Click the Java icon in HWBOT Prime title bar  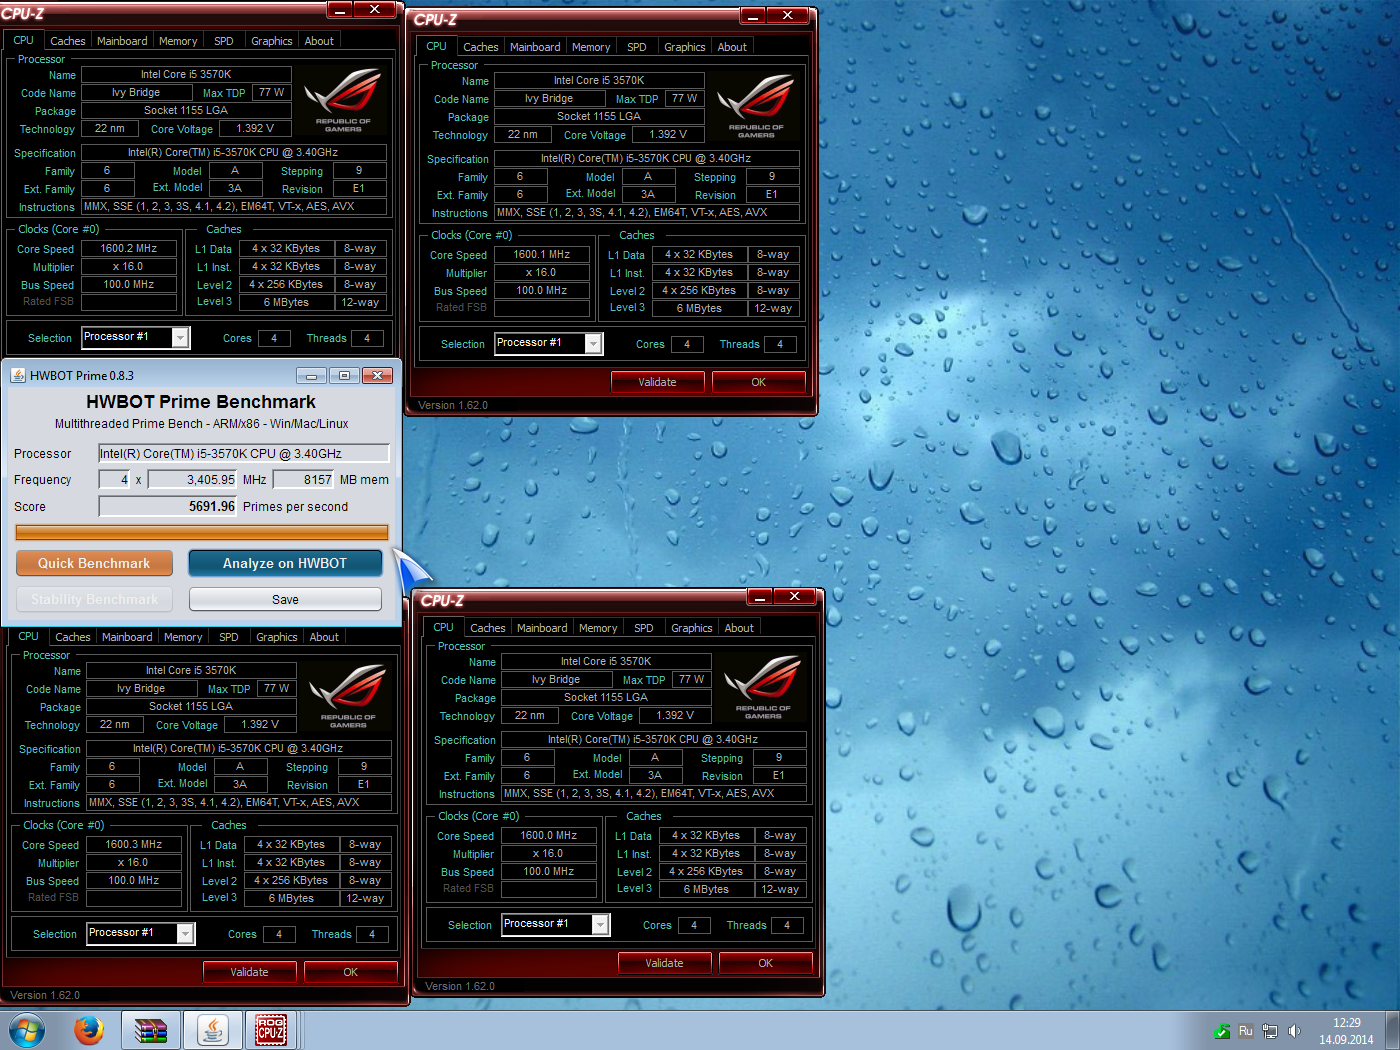coord(18,375)
